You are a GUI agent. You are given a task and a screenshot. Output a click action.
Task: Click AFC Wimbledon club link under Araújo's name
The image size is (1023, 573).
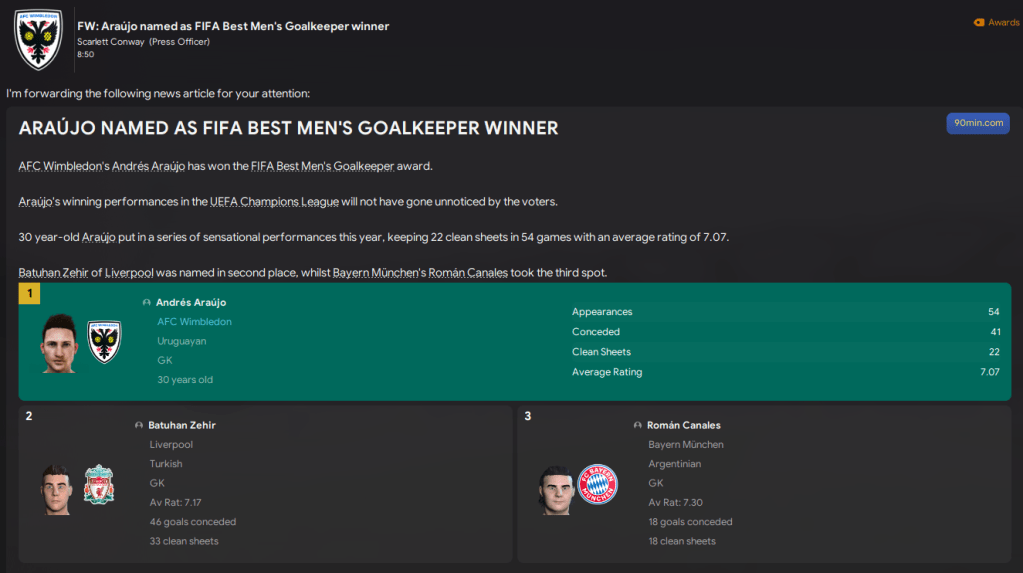click(x=194, y=322)
